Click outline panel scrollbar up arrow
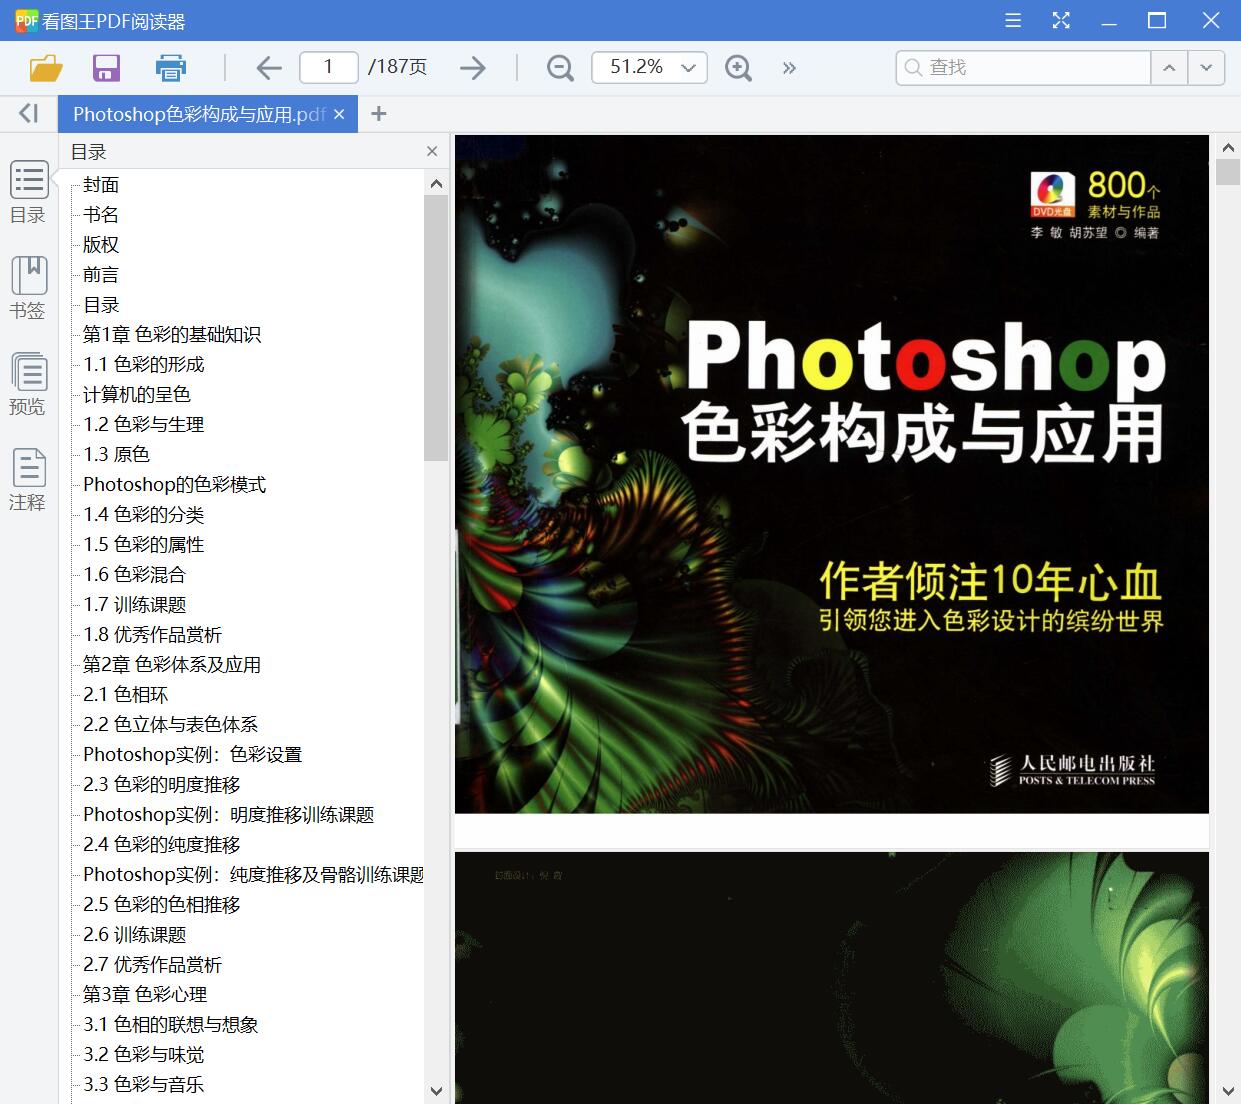 pos(436,183)
